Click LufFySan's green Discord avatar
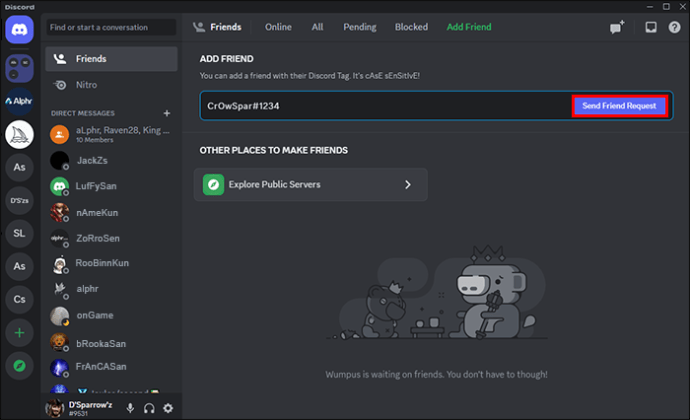The image size is (690, 420). click(59, 186)
